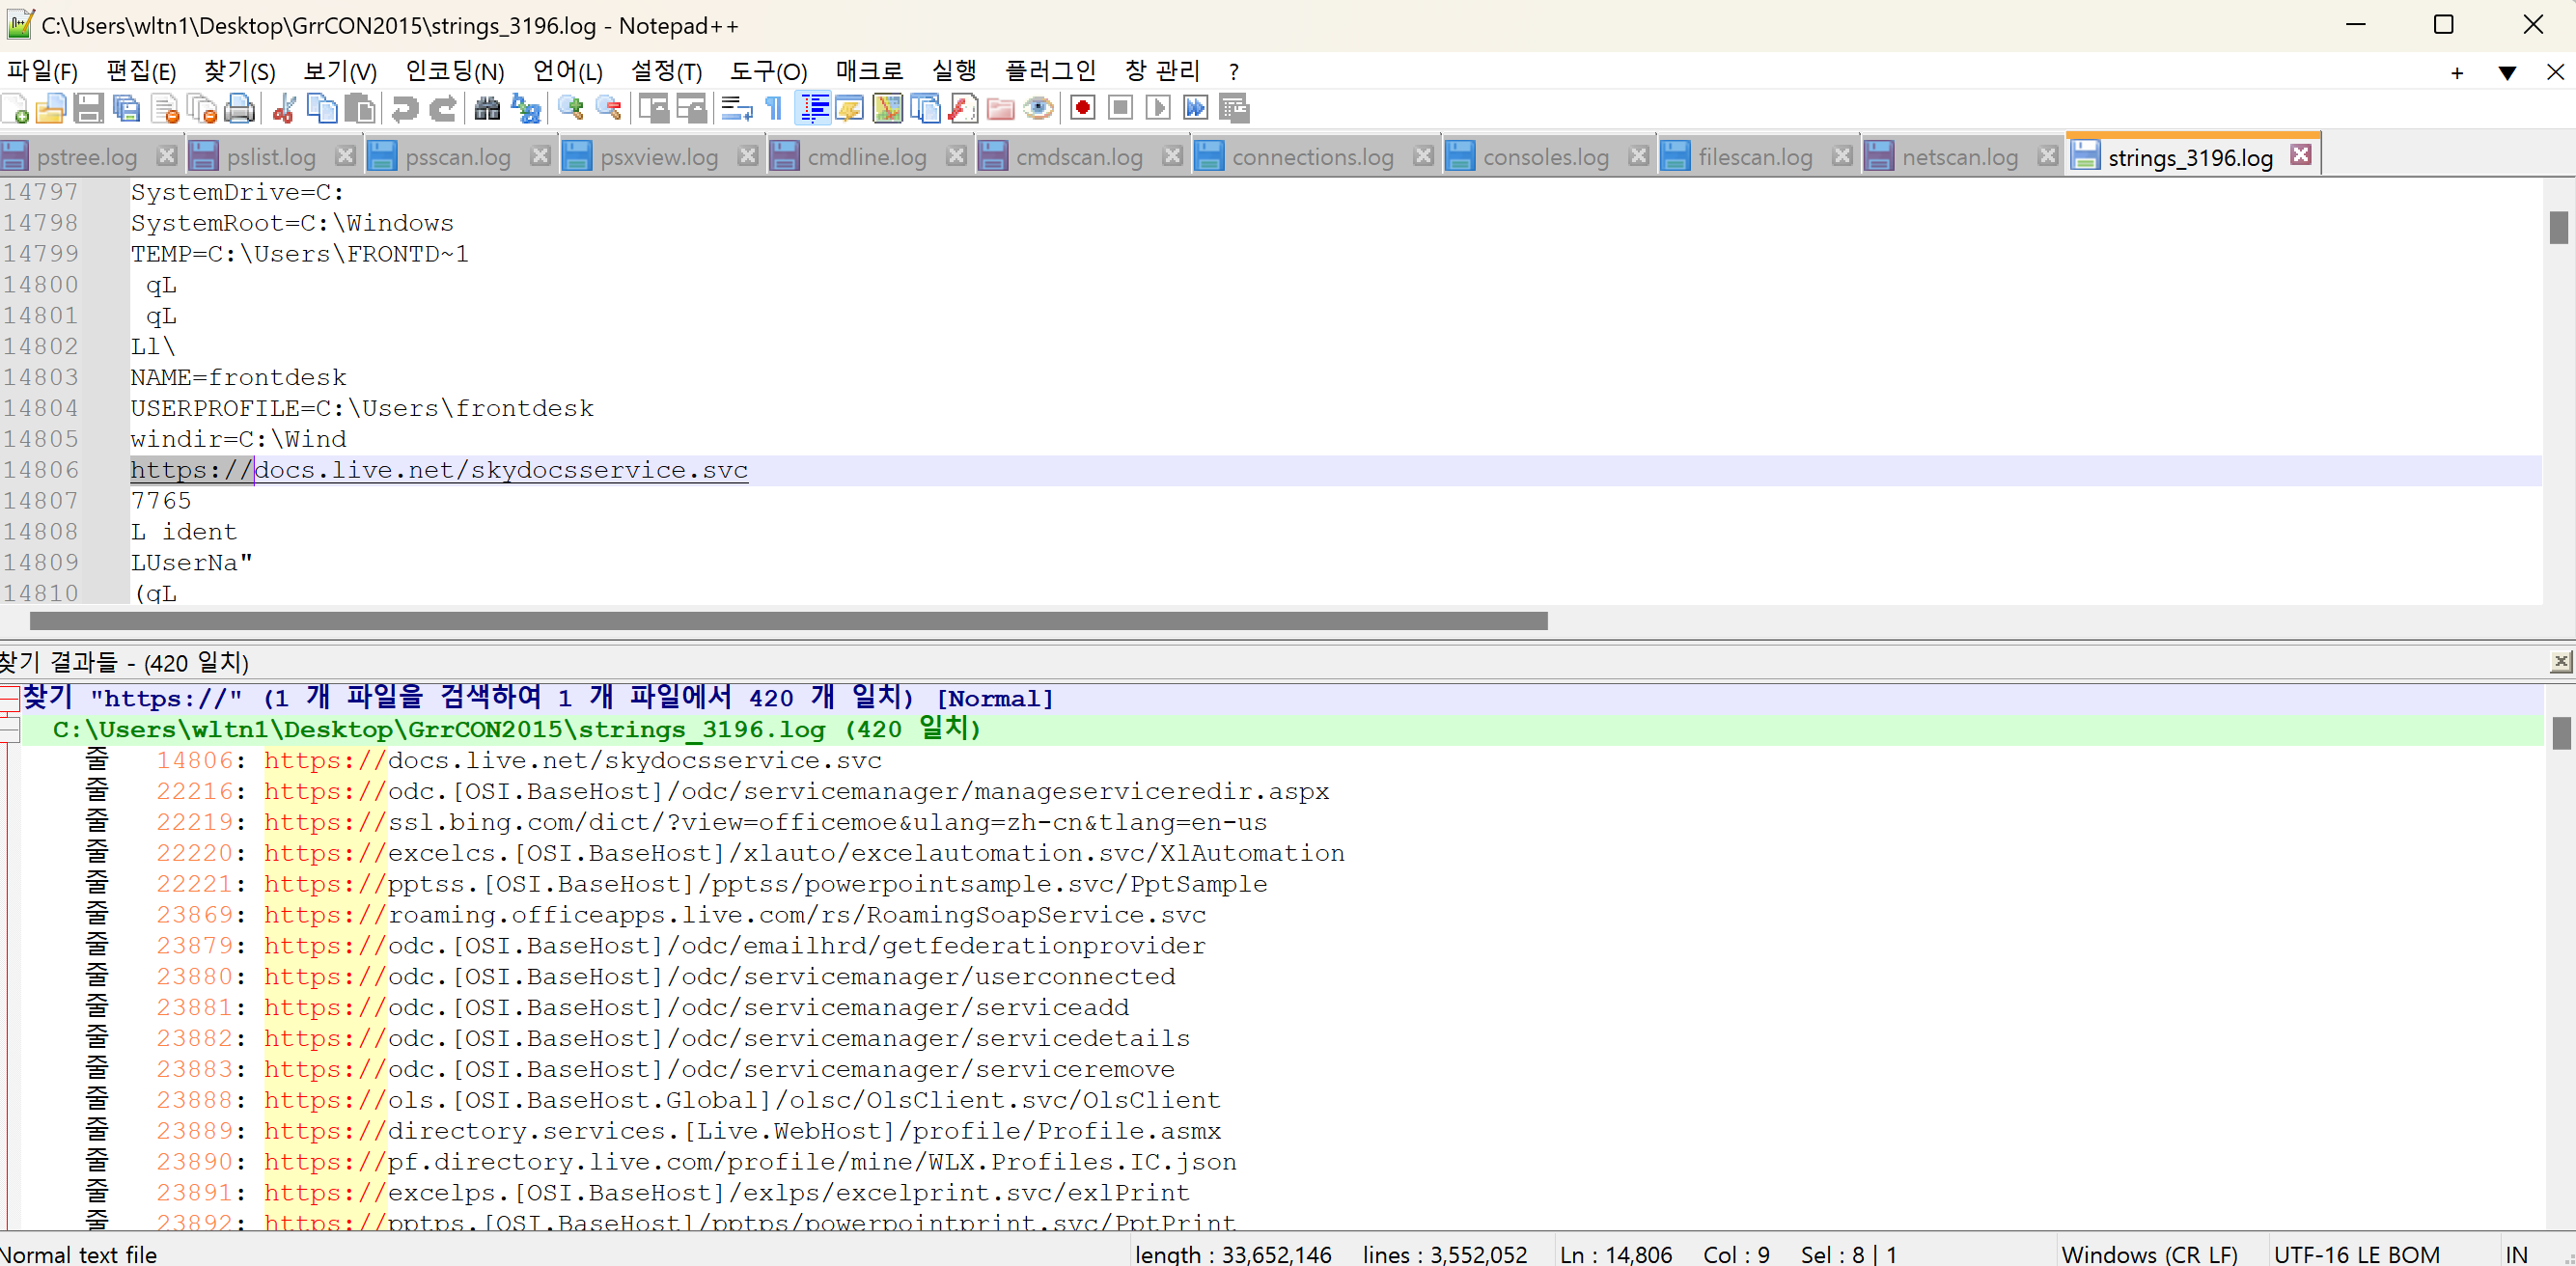Open the user defined language icon
The width and height of the screenshot is (2576, 1266).
click(850, 108)
